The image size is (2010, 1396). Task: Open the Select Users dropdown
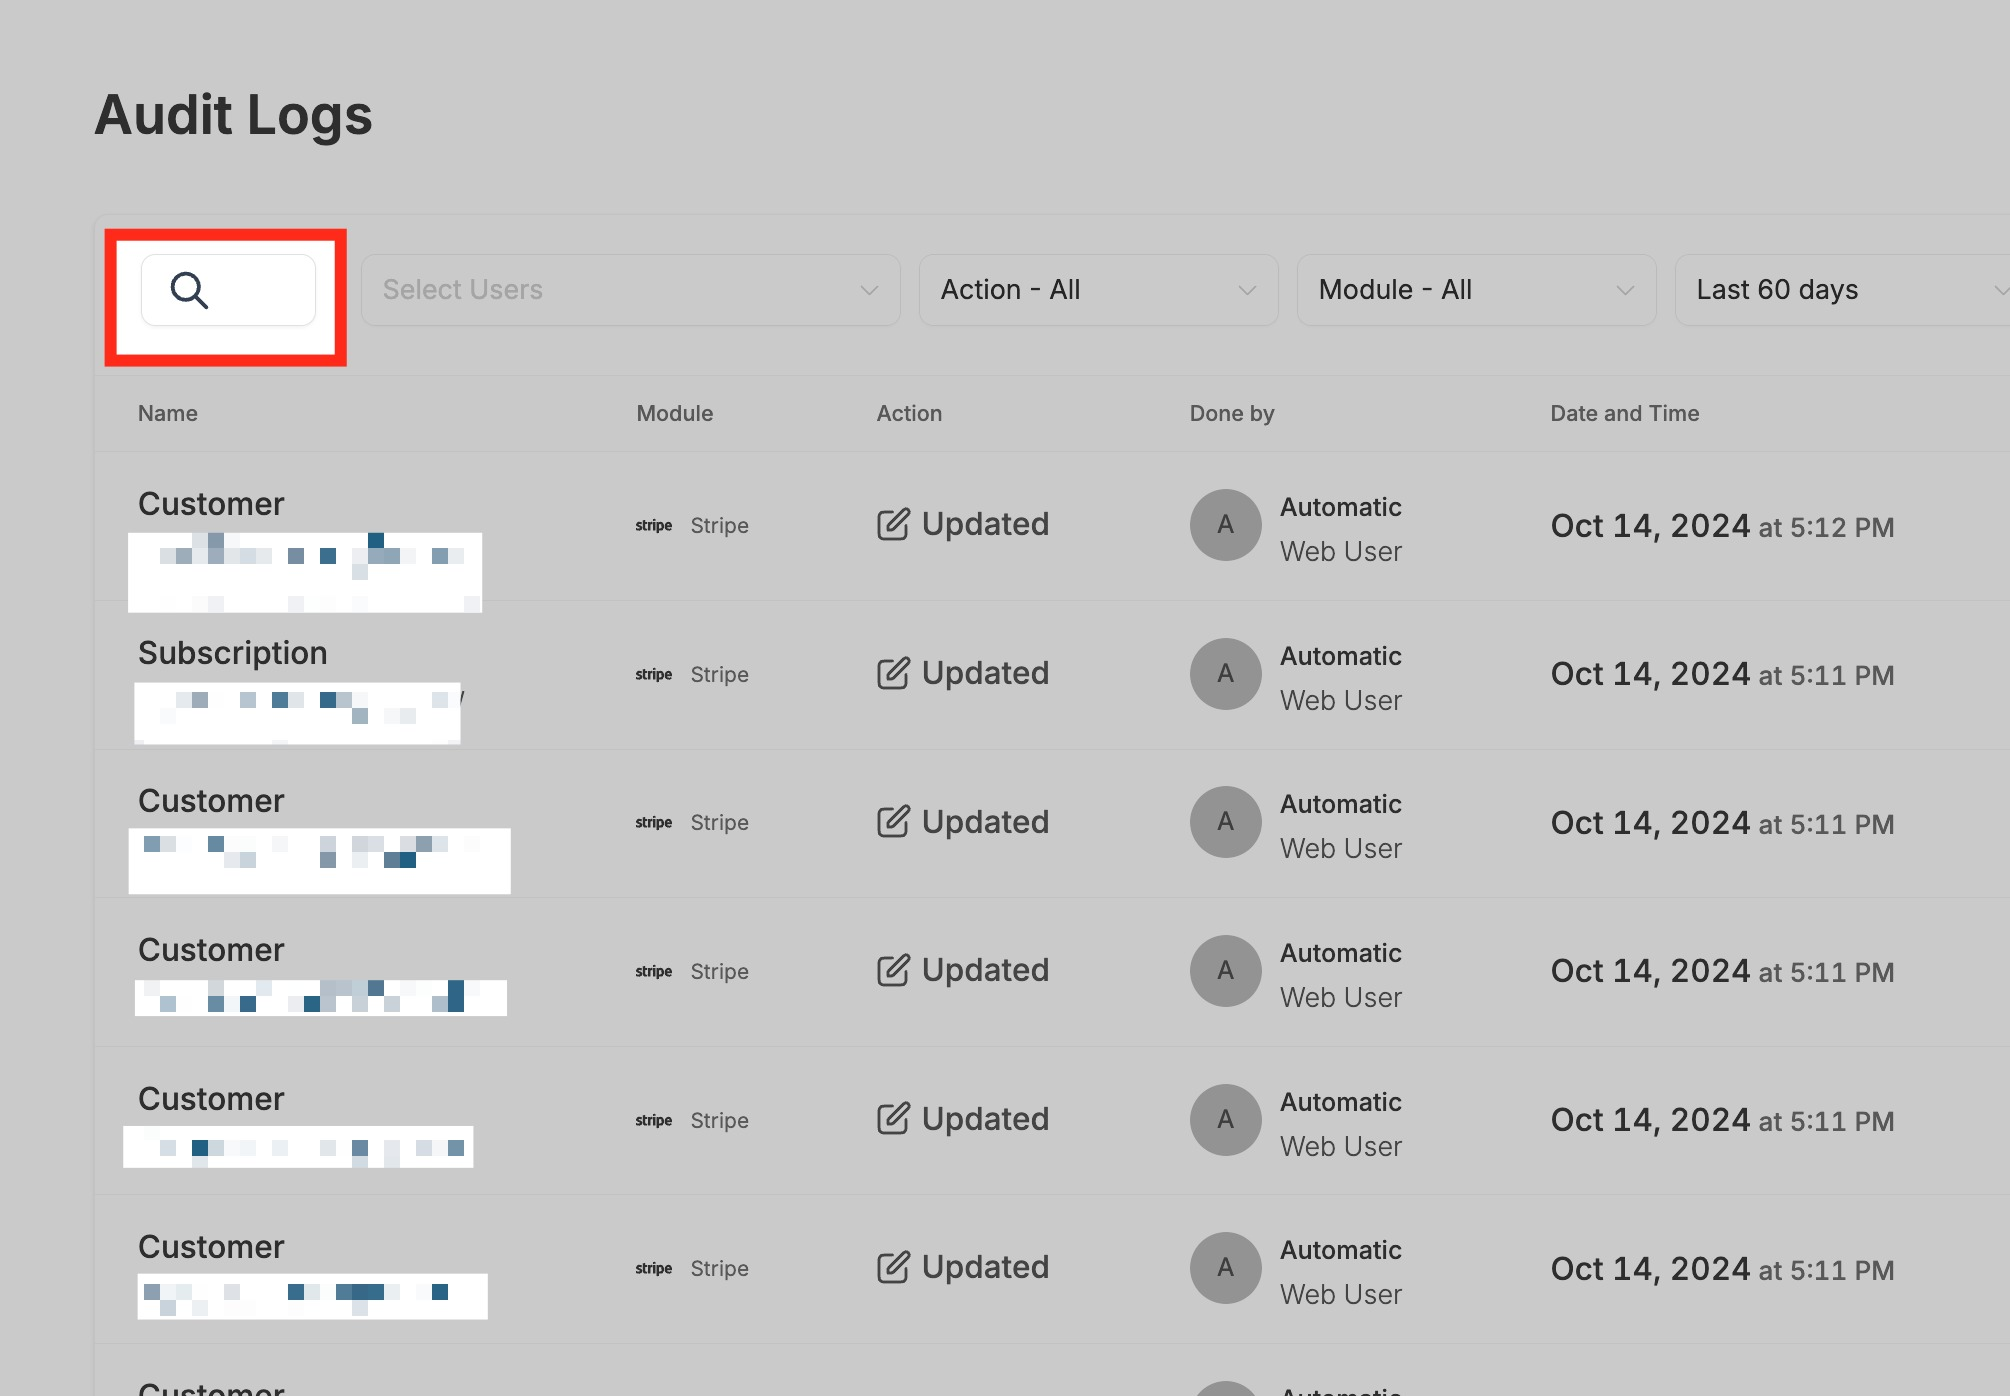(630, 290)
